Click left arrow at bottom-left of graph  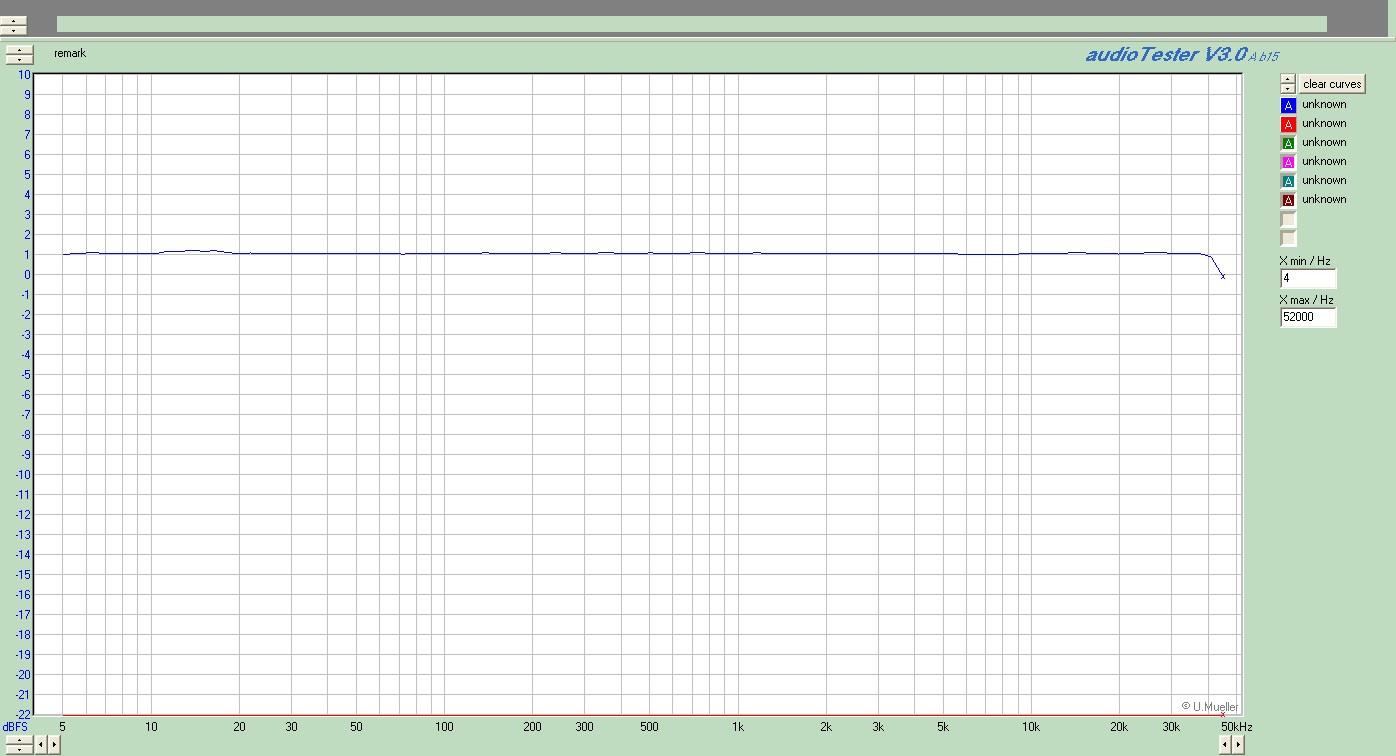point(41,744)
